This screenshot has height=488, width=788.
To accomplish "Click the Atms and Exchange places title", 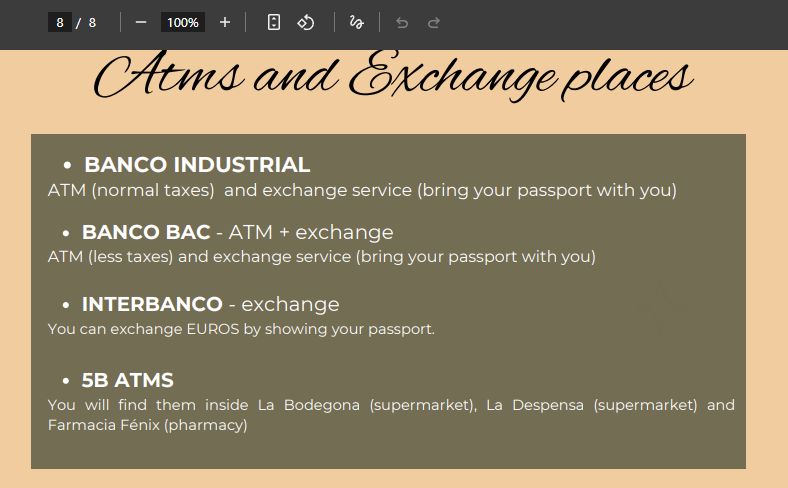I will [393, 76].
